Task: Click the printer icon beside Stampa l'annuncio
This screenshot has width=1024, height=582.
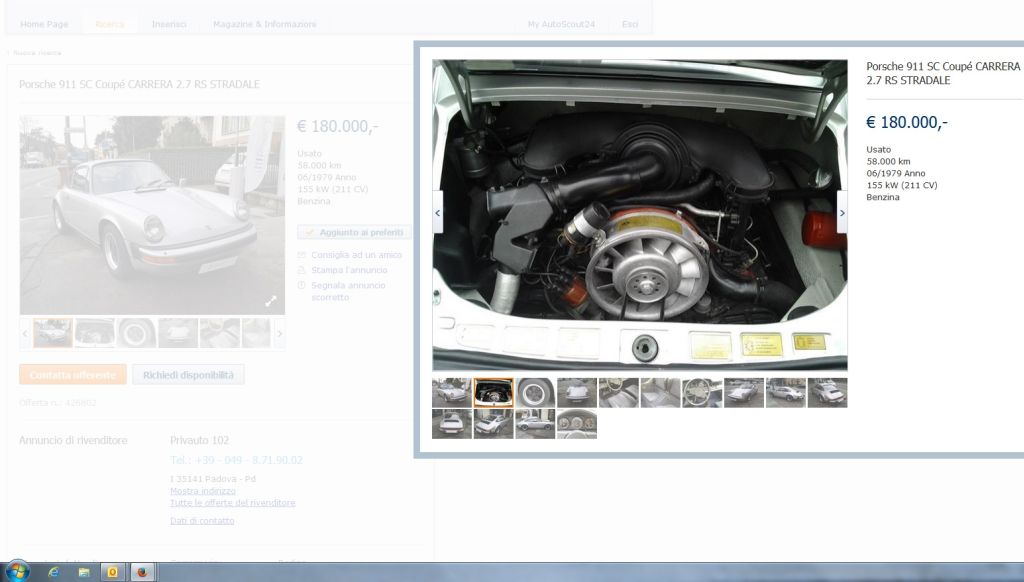Action: click(302, 270)
